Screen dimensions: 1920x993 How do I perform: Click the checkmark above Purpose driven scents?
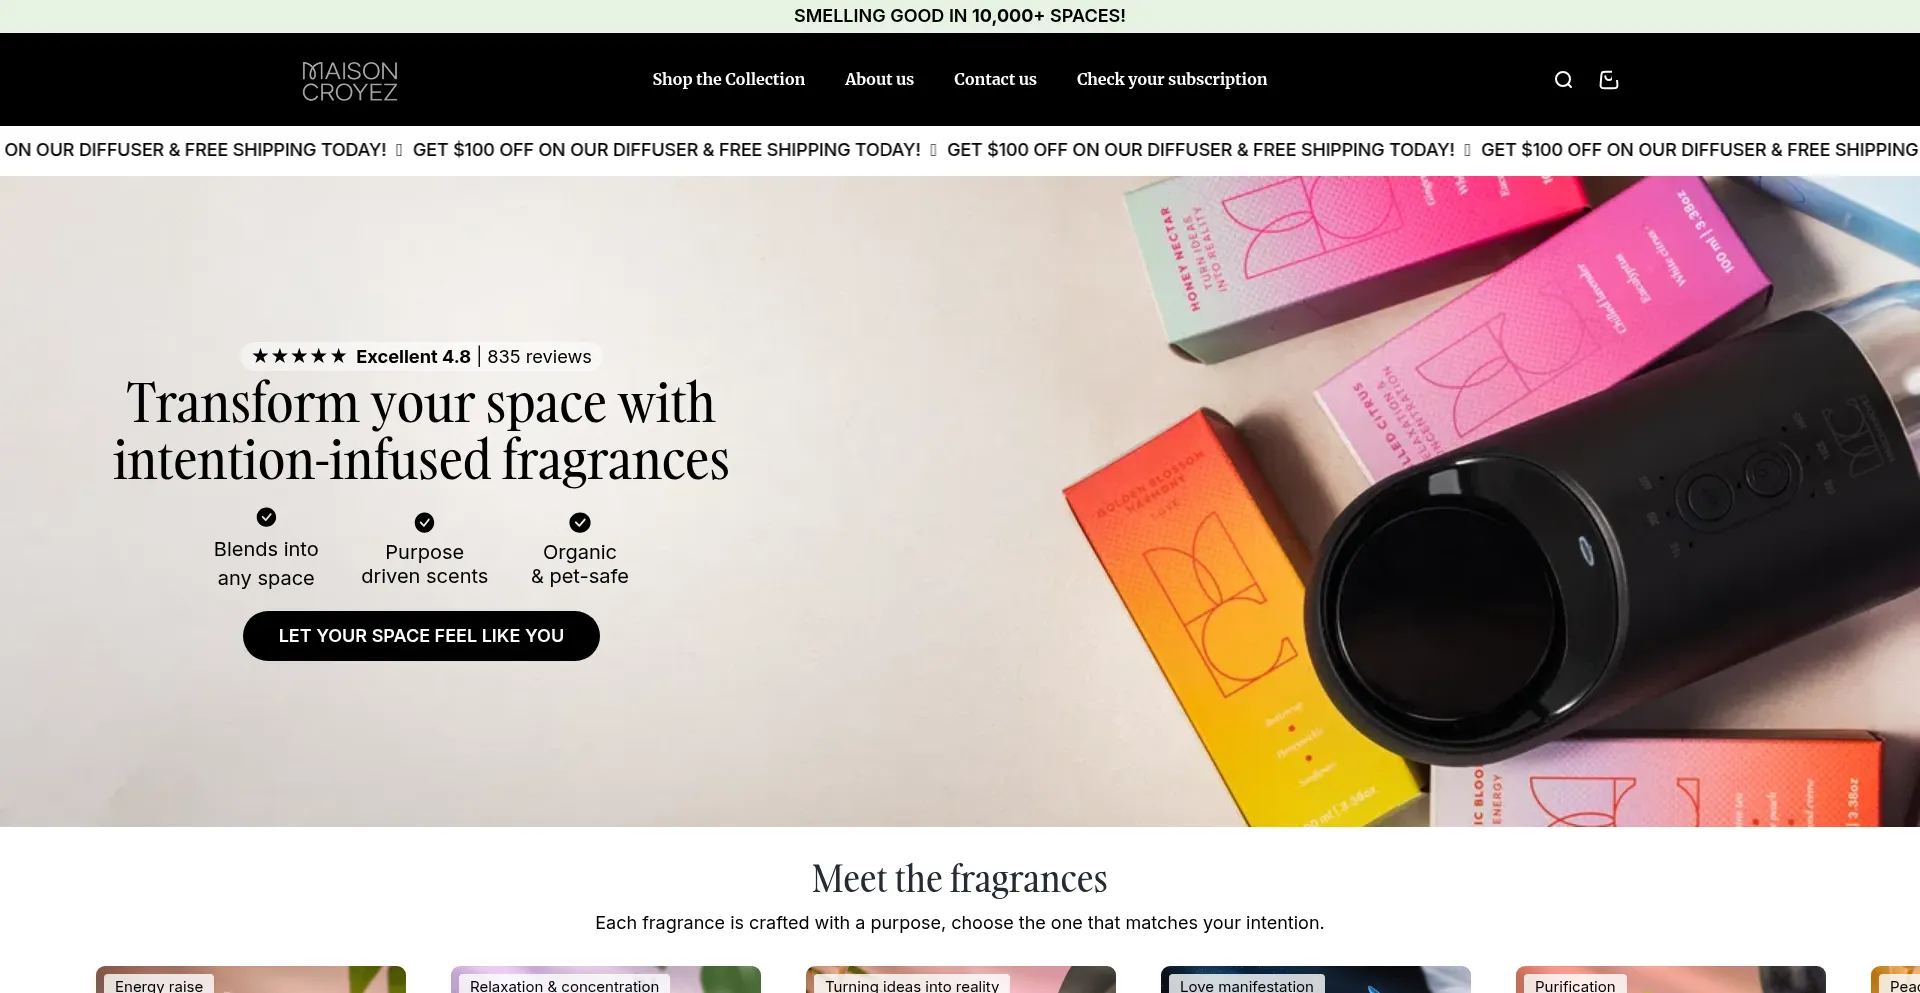[424, 521]
